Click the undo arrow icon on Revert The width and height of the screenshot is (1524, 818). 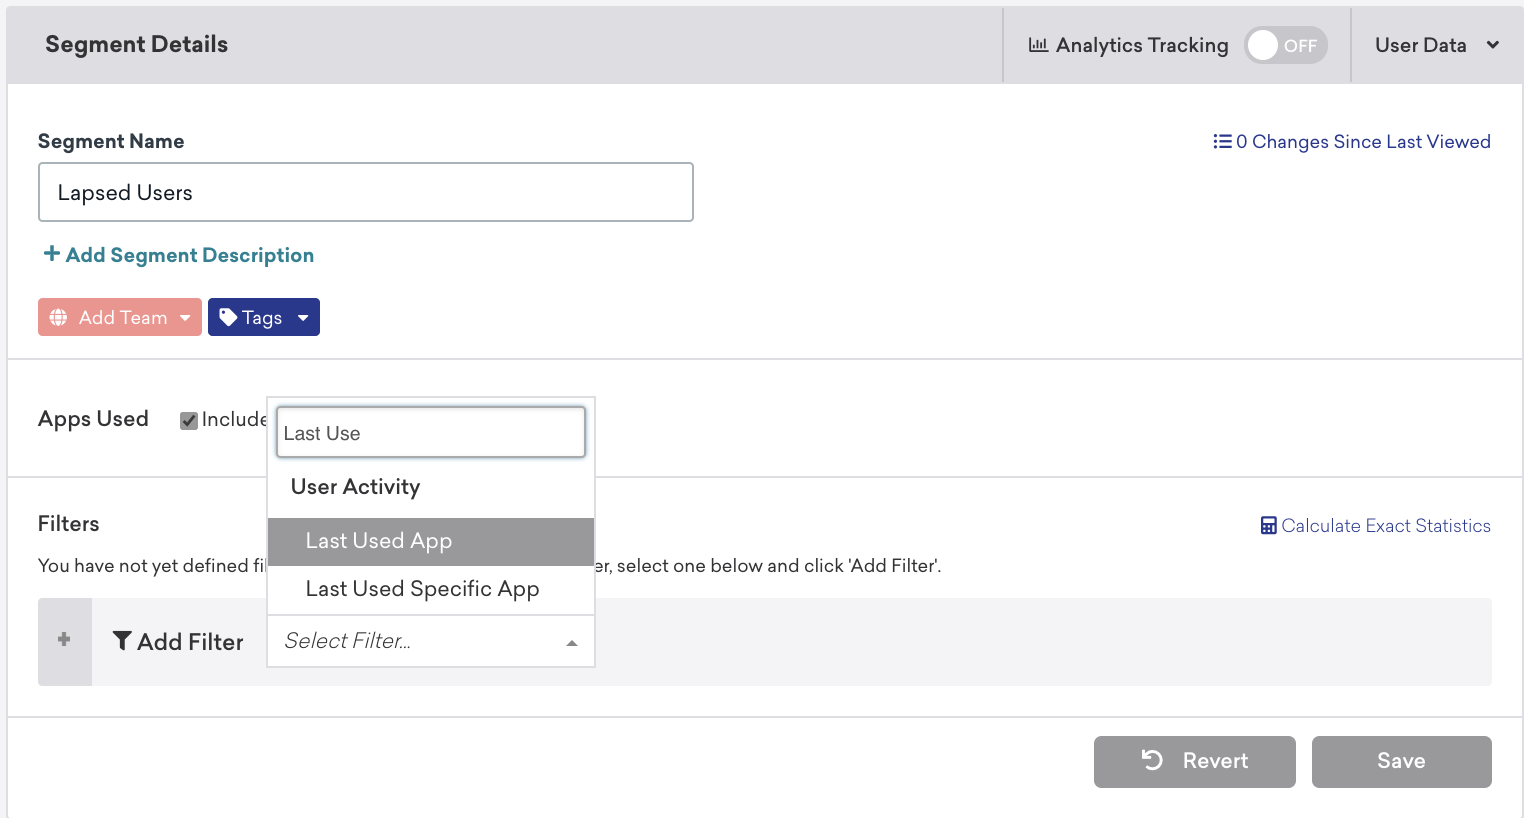pyautogui.click(x=1152, y=760)
